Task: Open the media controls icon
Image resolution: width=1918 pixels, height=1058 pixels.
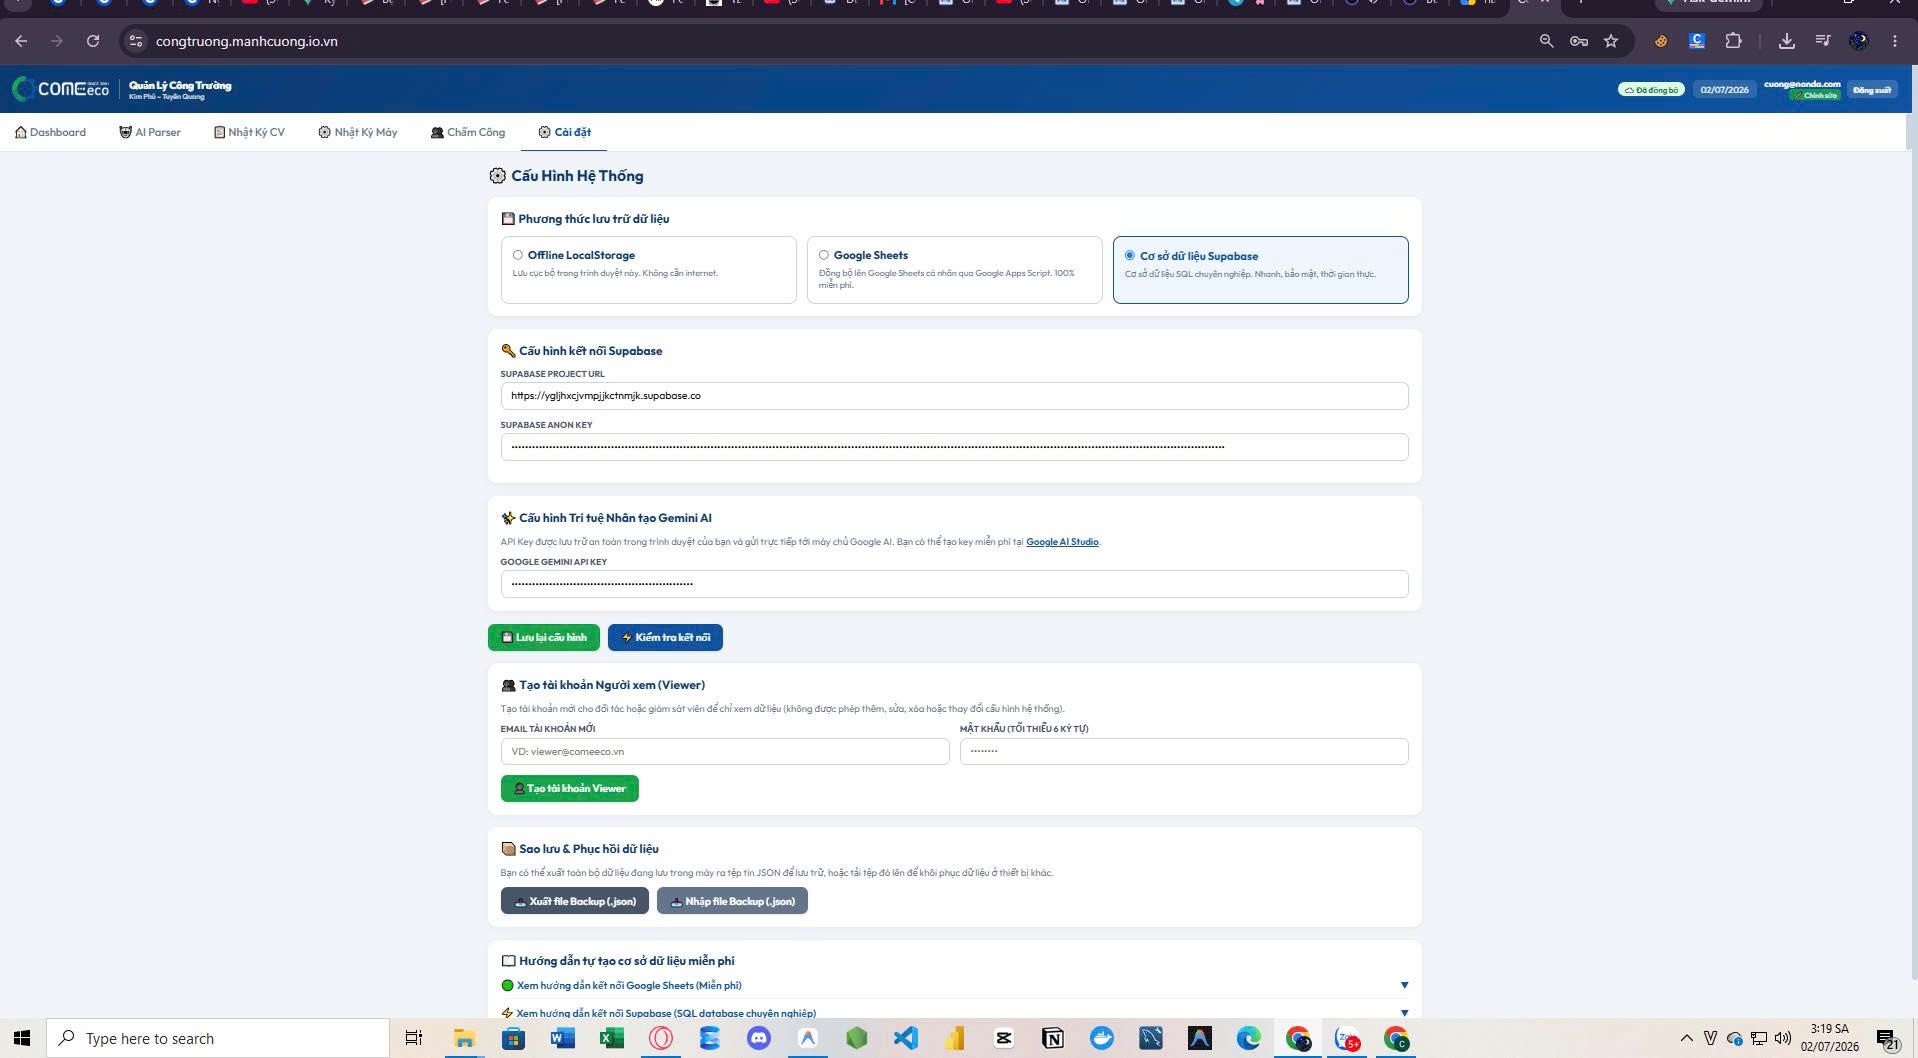Action: pyautogui.click(x=1823, y=41)
